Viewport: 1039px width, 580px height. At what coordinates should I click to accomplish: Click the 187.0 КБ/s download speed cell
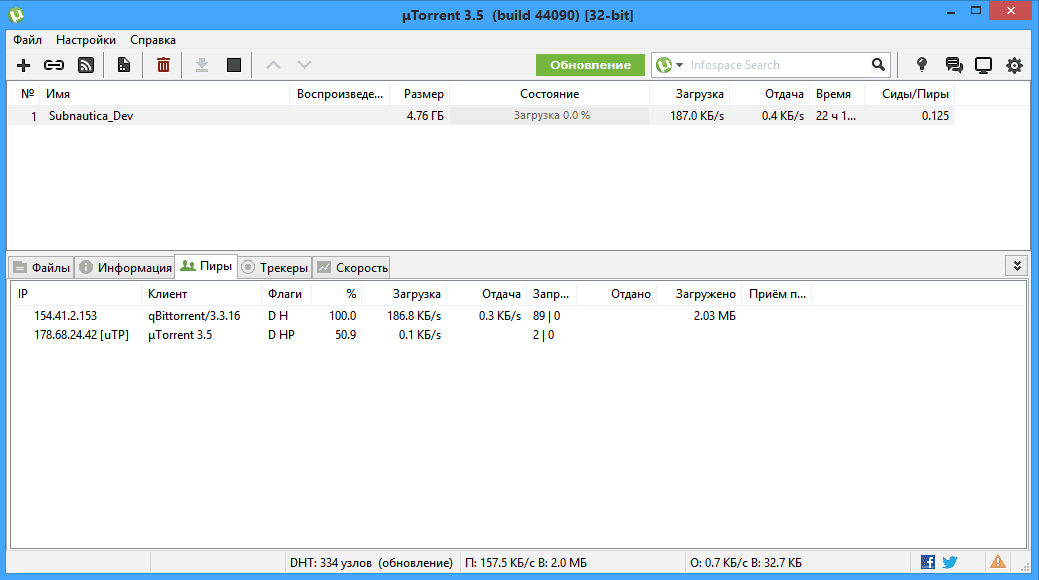point(697,115)
